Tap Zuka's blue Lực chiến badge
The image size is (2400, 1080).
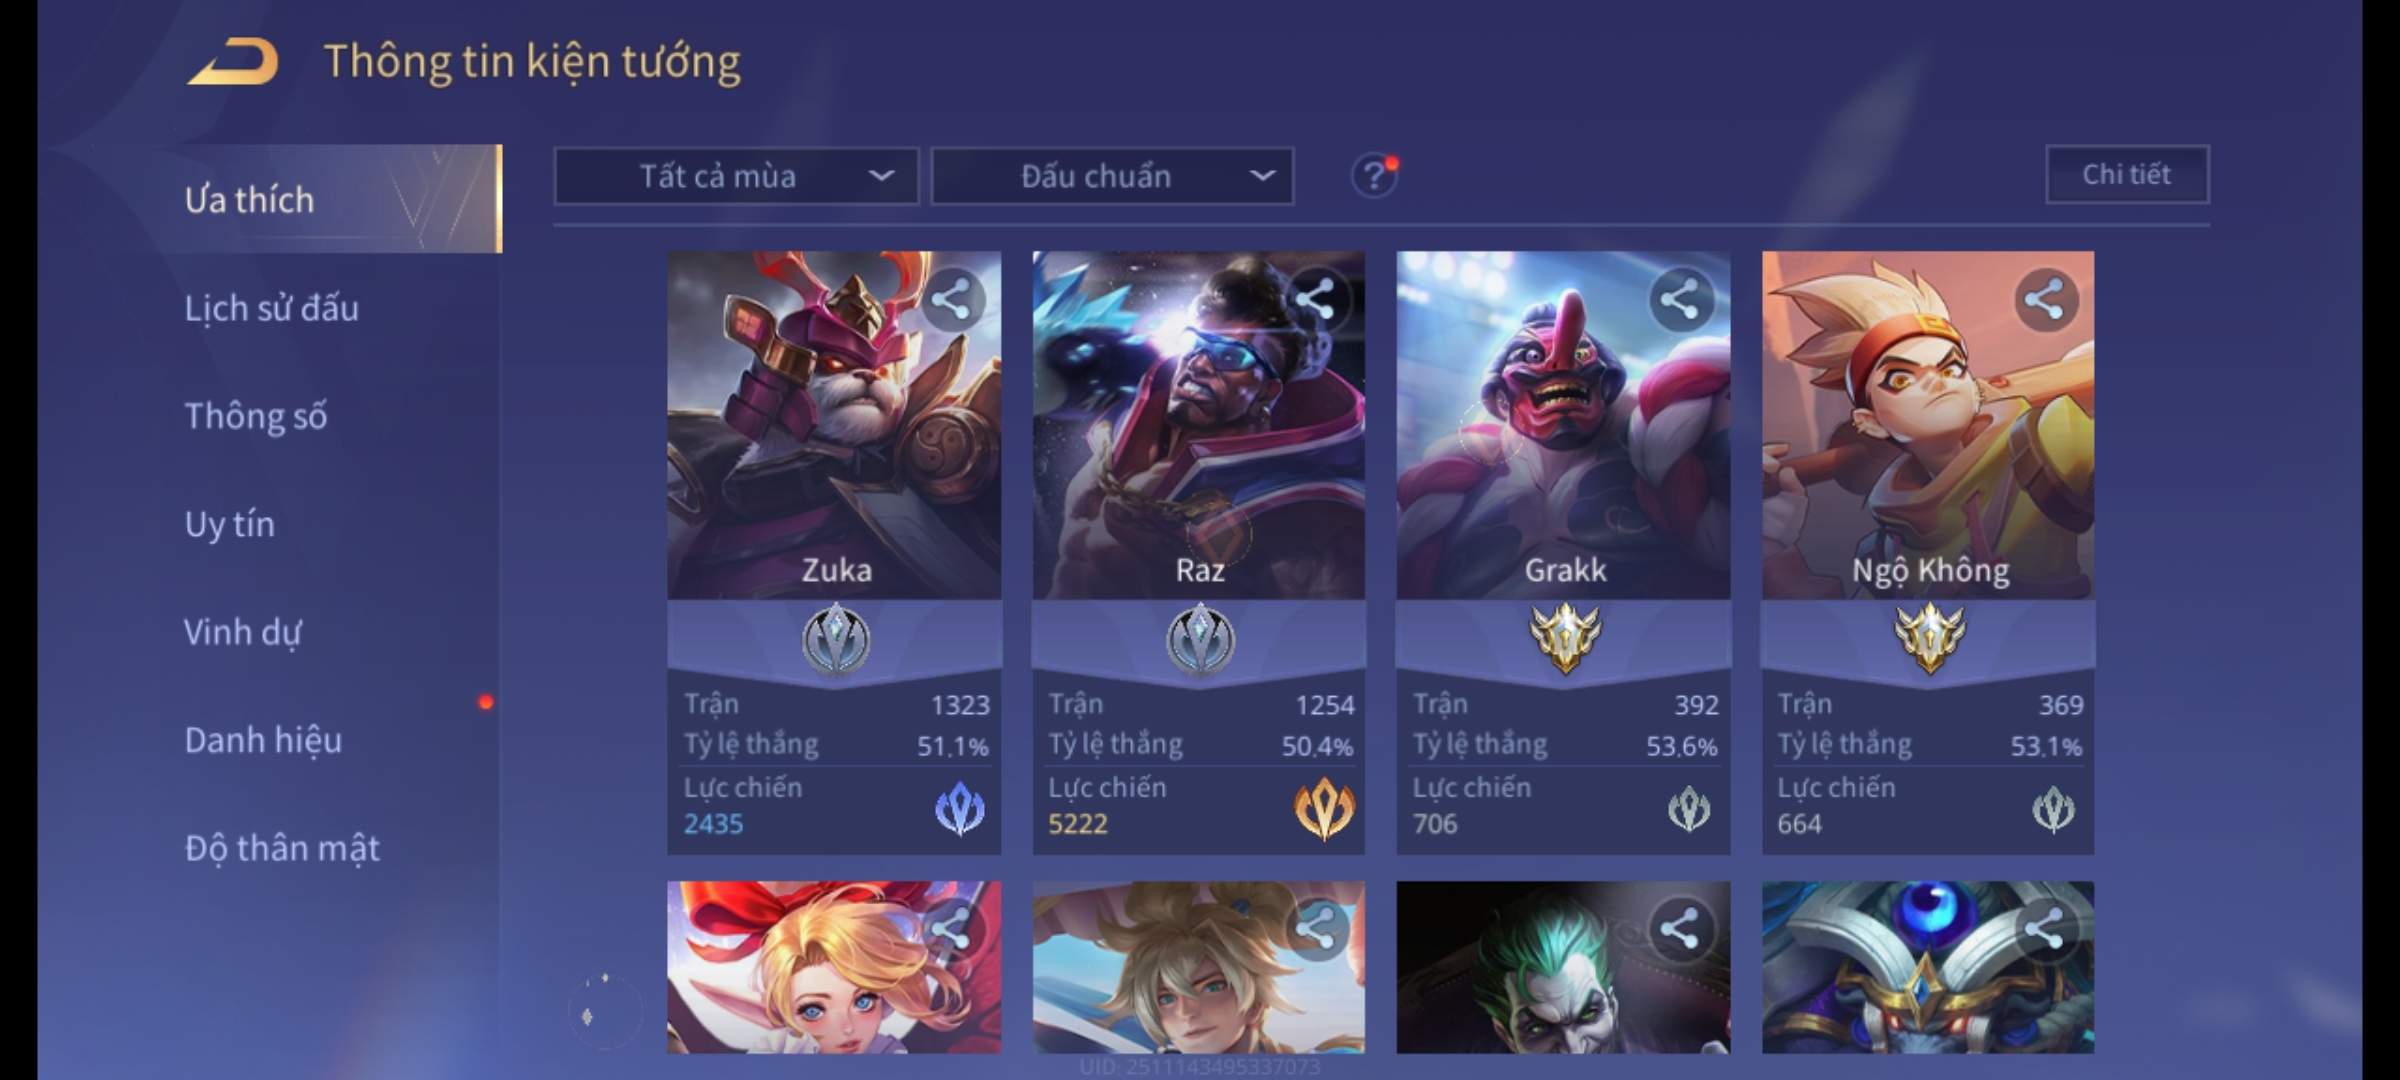pyautogui.click(x=960, y=808)
